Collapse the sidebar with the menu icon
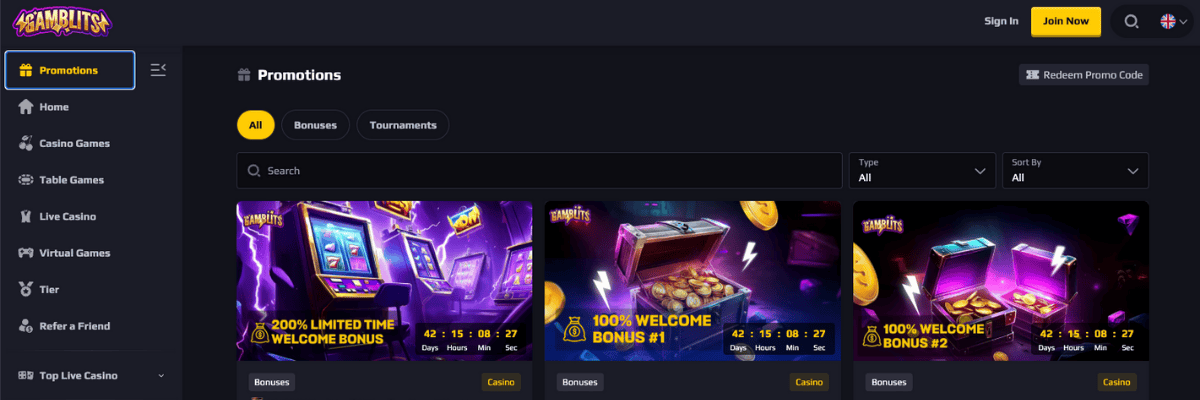The width and height of the screenshot is (1200, 400). click(x=158, y=69)
